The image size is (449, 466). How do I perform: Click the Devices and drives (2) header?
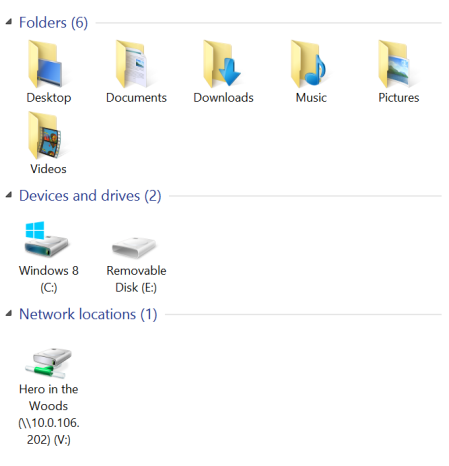click(90, 196)
